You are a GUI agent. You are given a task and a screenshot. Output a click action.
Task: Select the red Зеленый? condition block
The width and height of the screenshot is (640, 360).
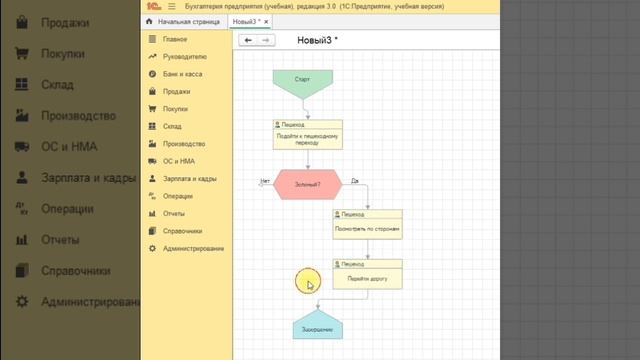tap(307, 184)
